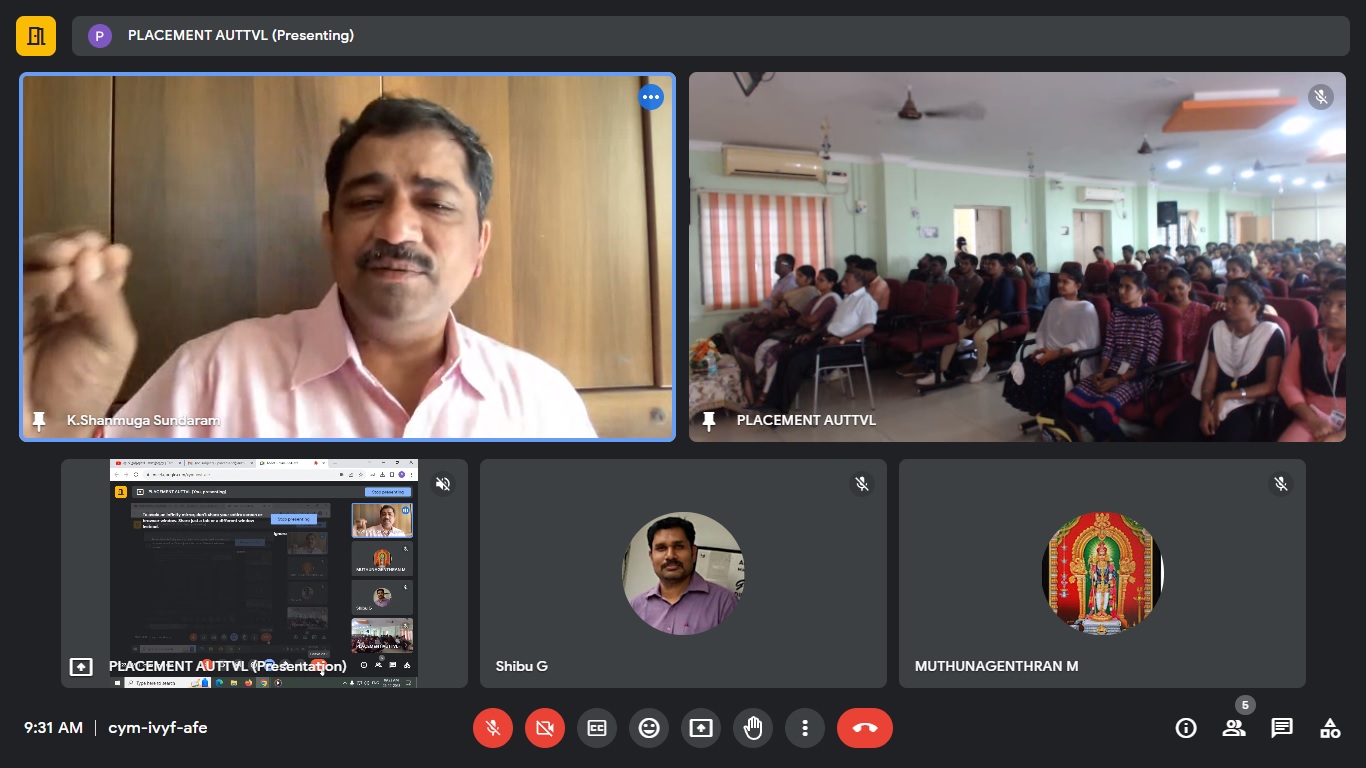Click muted mic icon on MUTHUNAGENTHRAN M tile
The image size is (1366, 768).
[x=1281, y=484]
